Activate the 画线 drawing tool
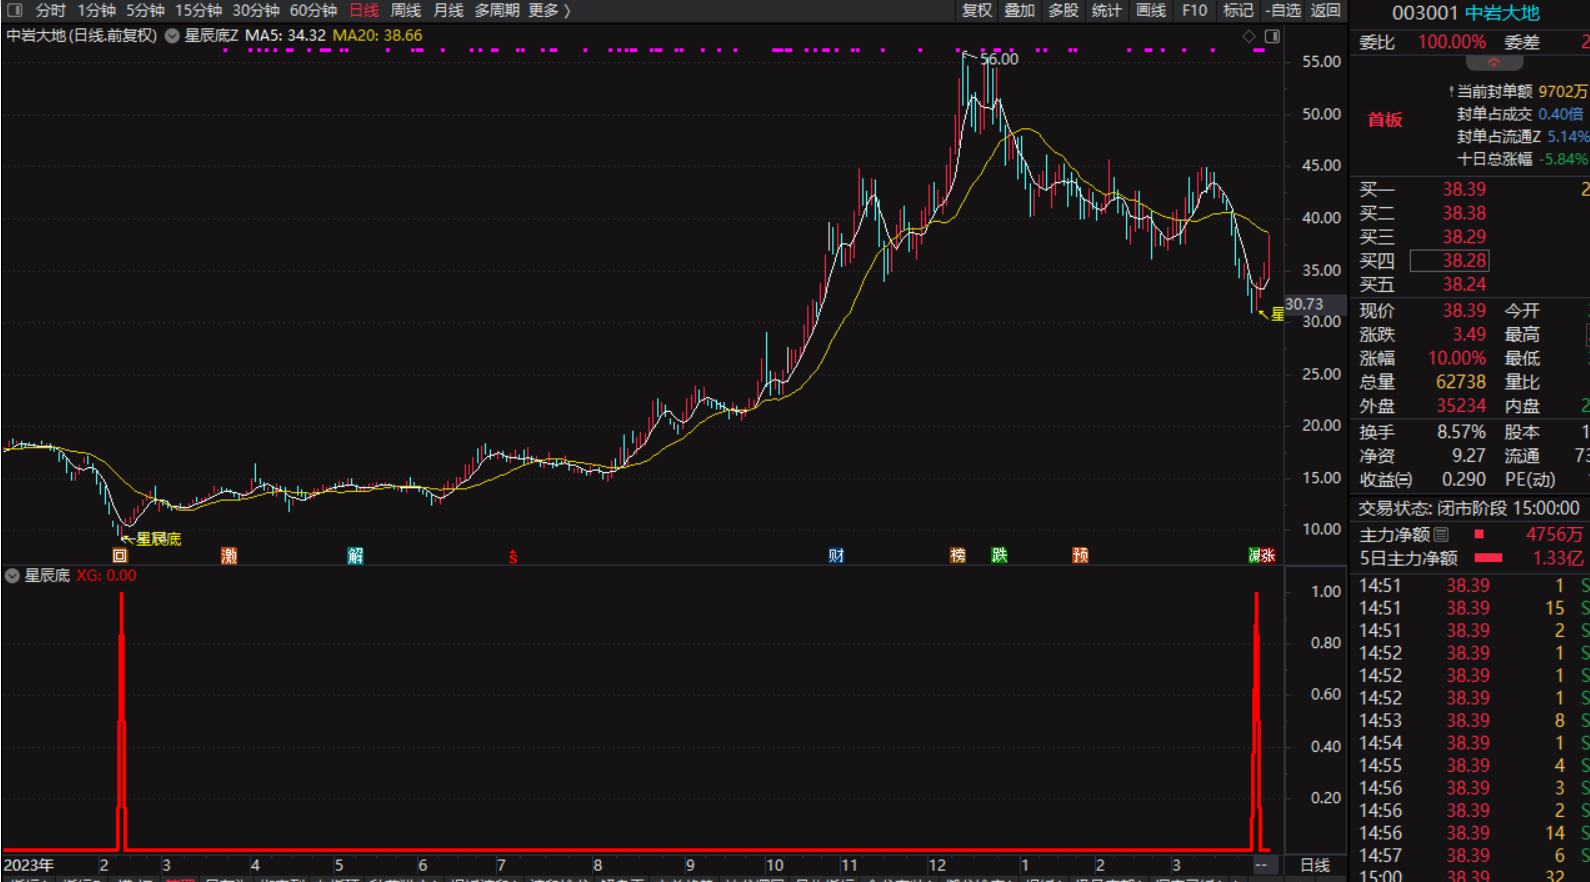The height and width of the screenshot is (882, 1590). (x=1151, y=10)
